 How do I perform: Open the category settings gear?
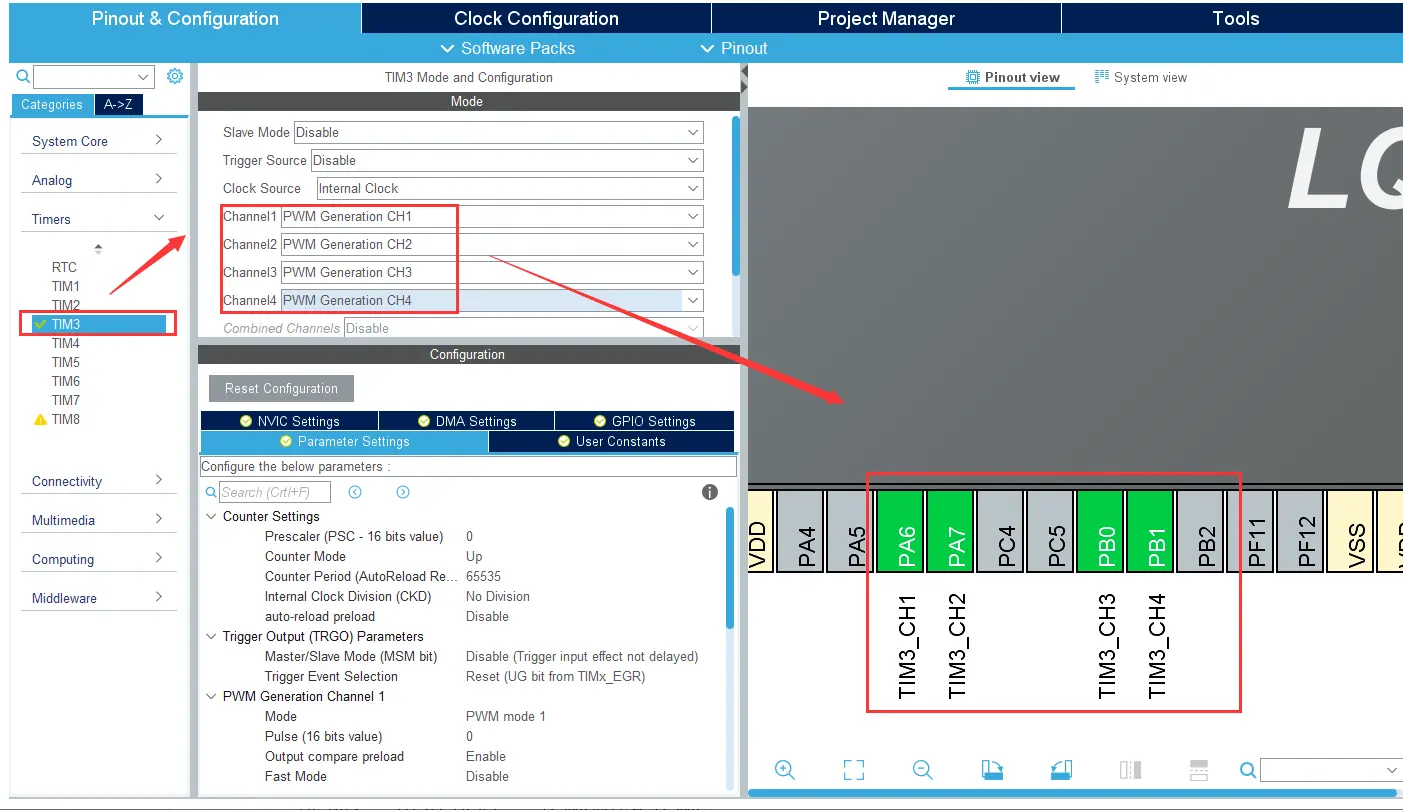pos(175,76)
